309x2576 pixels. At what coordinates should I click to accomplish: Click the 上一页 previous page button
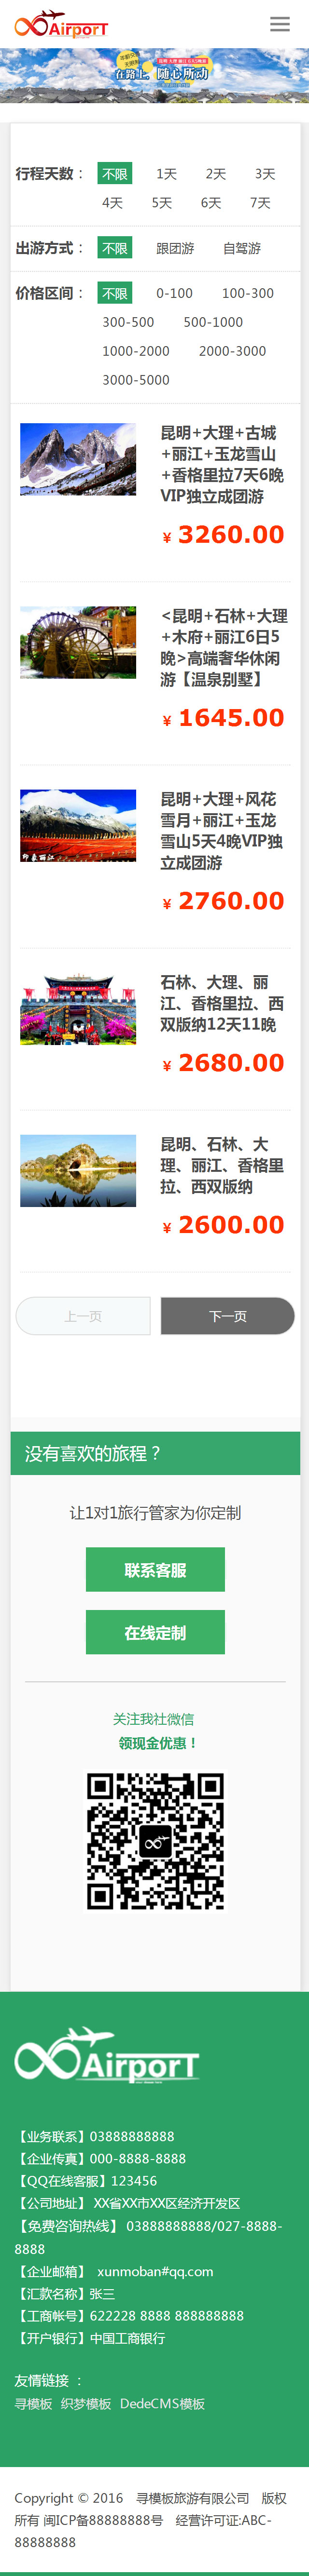[x=83, y=1316]
